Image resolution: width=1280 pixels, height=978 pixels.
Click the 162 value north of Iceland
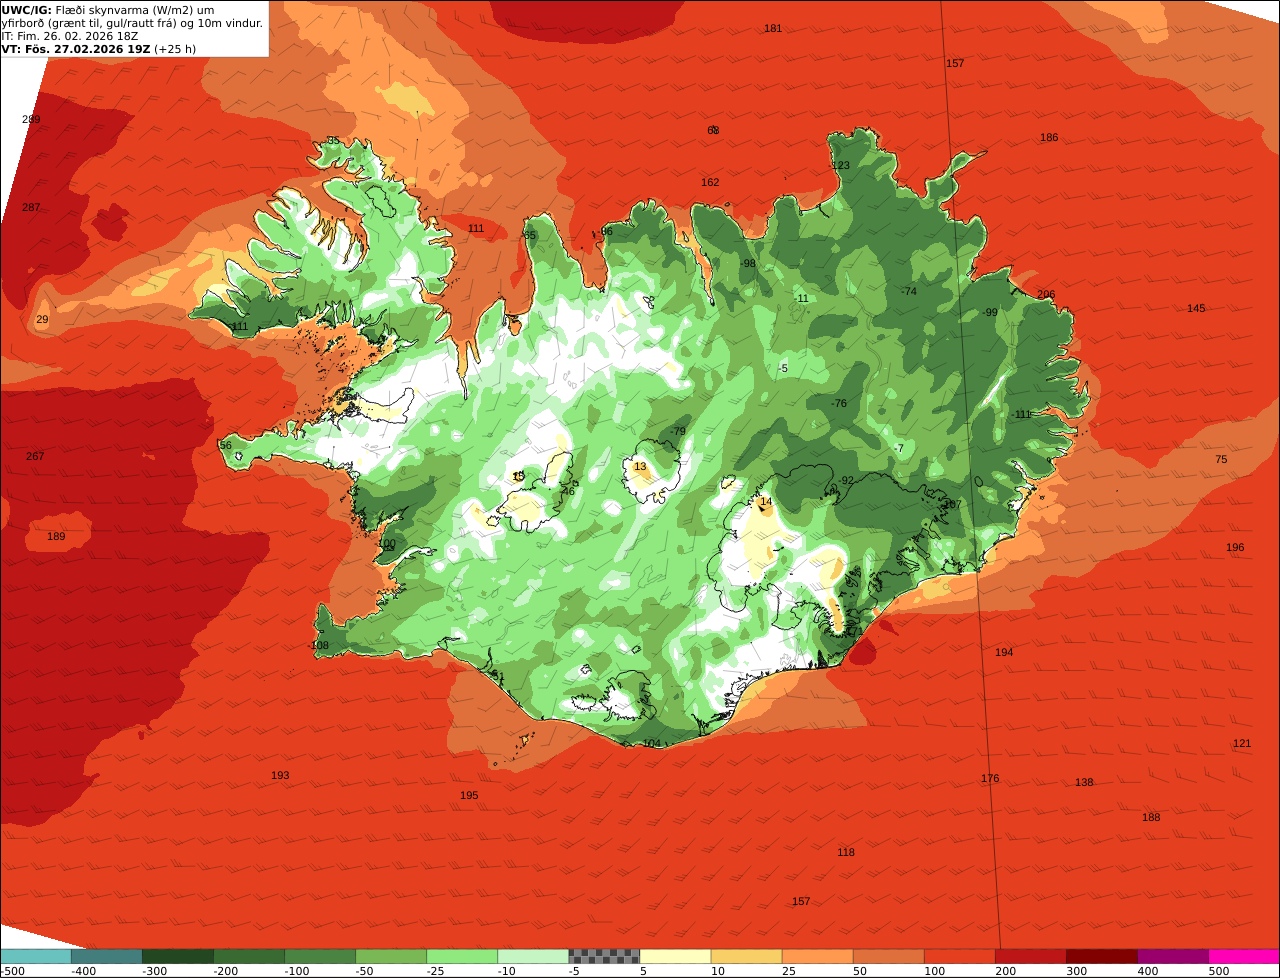710,182
